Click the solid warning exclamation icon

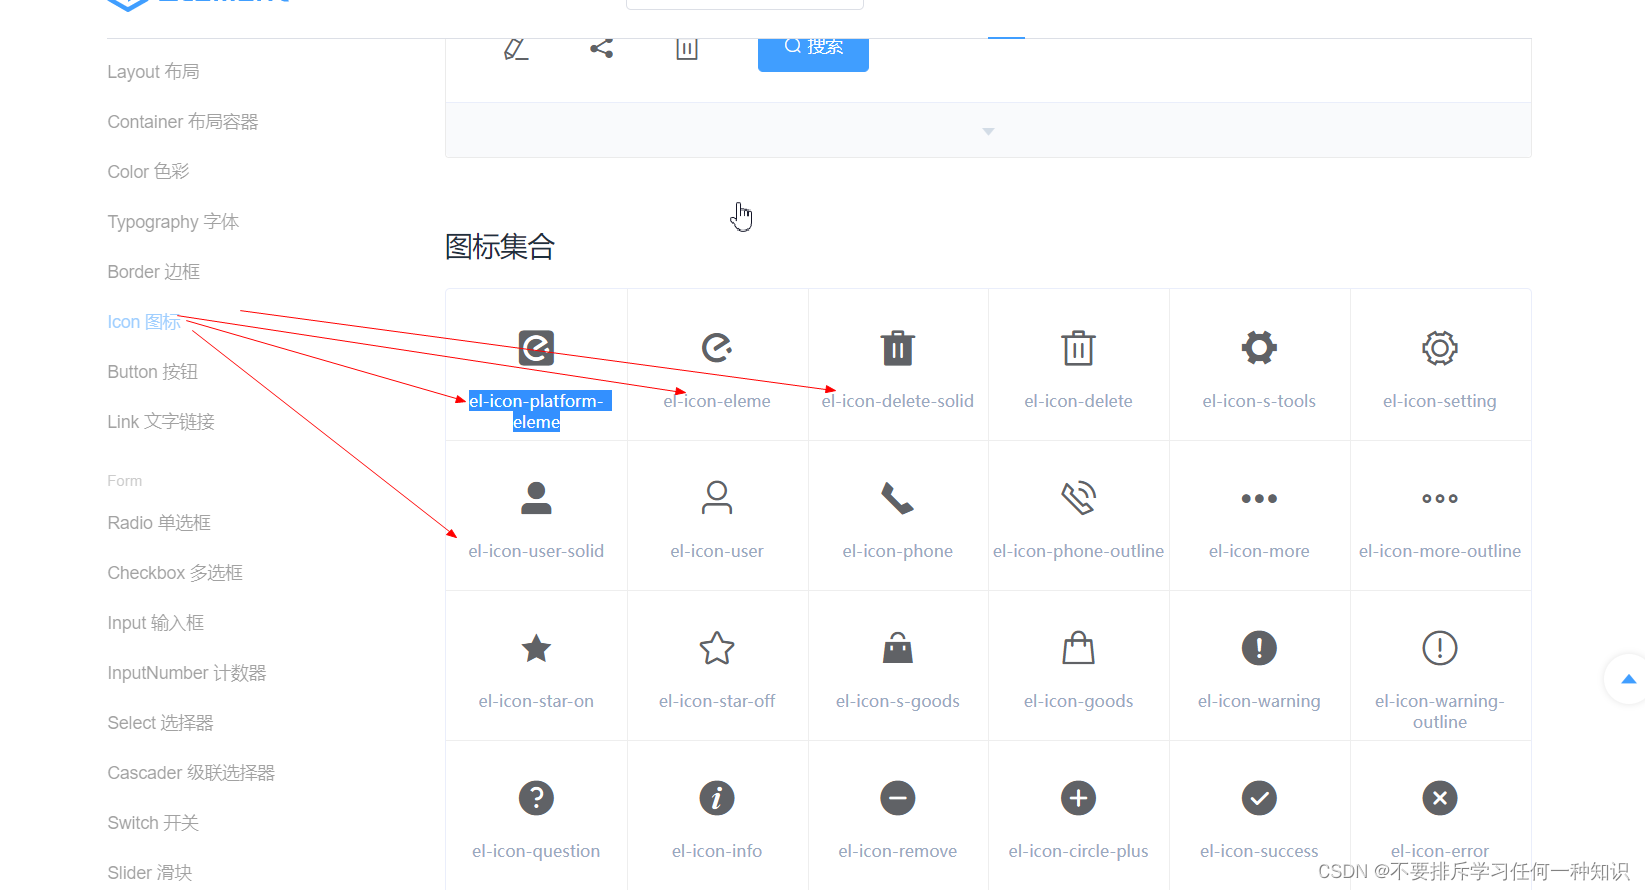(x=1259, y=648)
